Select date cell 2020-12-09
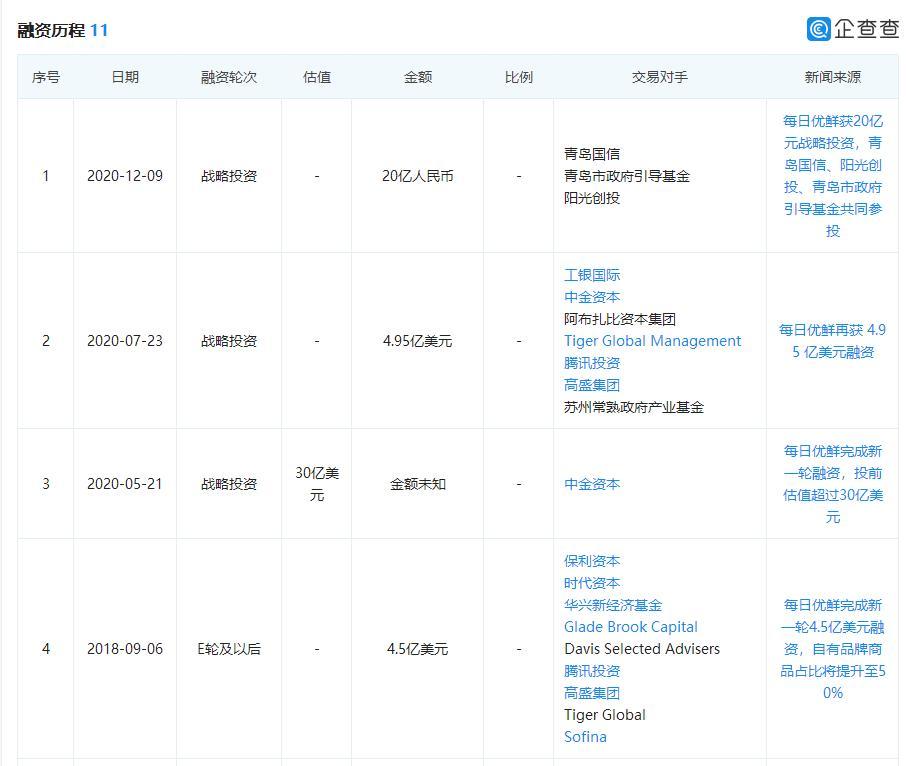Viewport: 906px width, 766px height. pos(125,176)
